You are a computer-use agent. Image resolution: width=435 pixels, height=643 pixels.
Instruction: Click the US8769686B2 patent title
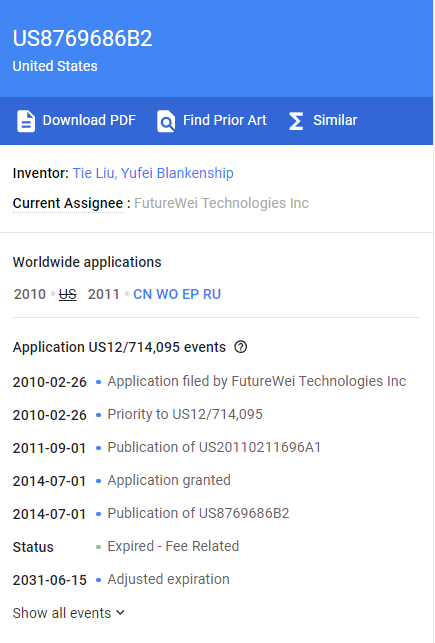[82, 39]
